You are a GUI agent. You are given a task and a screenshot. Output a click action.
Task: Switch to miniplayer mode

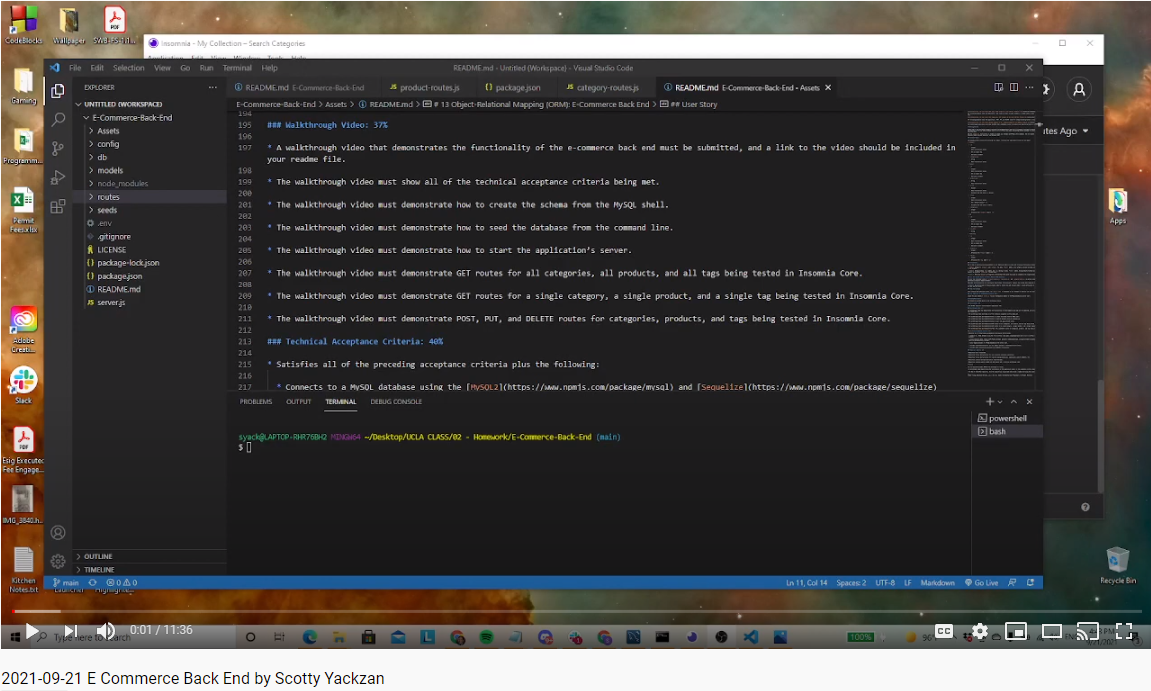click(x=1016, y=631)
